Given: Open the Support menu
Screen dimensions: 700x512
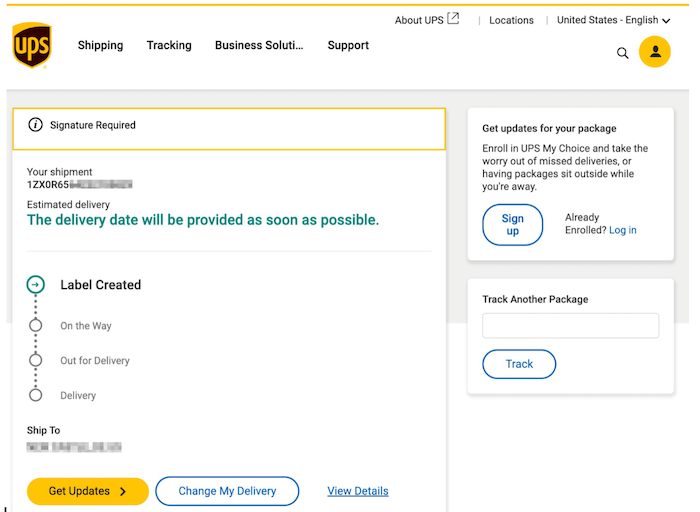Looking at the screenshot, I should [x=348, y=45].
